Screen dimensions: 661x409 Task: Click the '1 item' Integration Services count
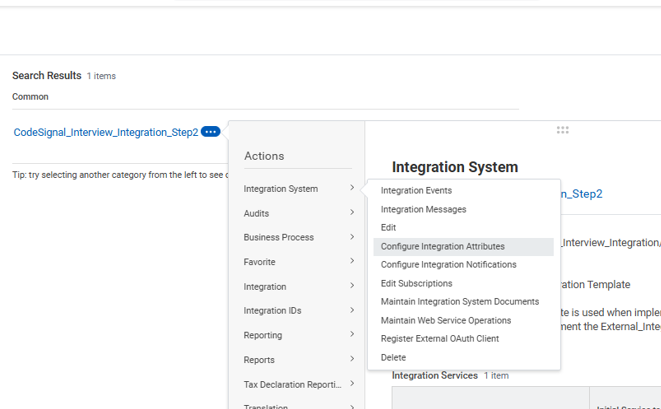[496, 376]
